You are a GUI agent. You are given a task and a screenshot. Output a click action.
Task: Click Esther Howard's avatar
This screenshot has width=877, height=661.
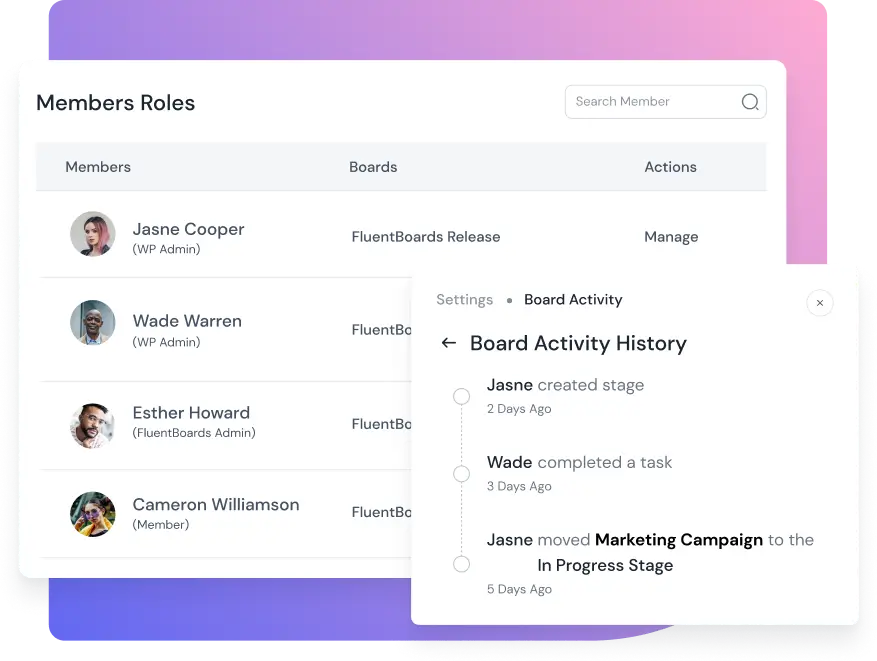(x=93, y=425)
